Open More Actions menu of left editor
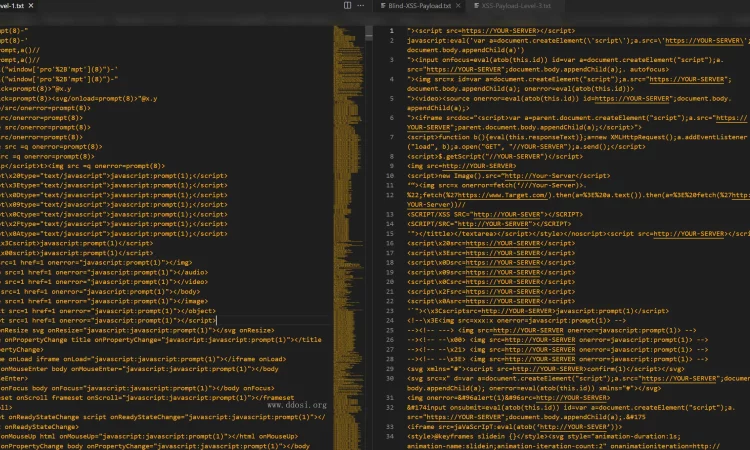Screen dimensions: 750x450 click(x=361, y=5)
